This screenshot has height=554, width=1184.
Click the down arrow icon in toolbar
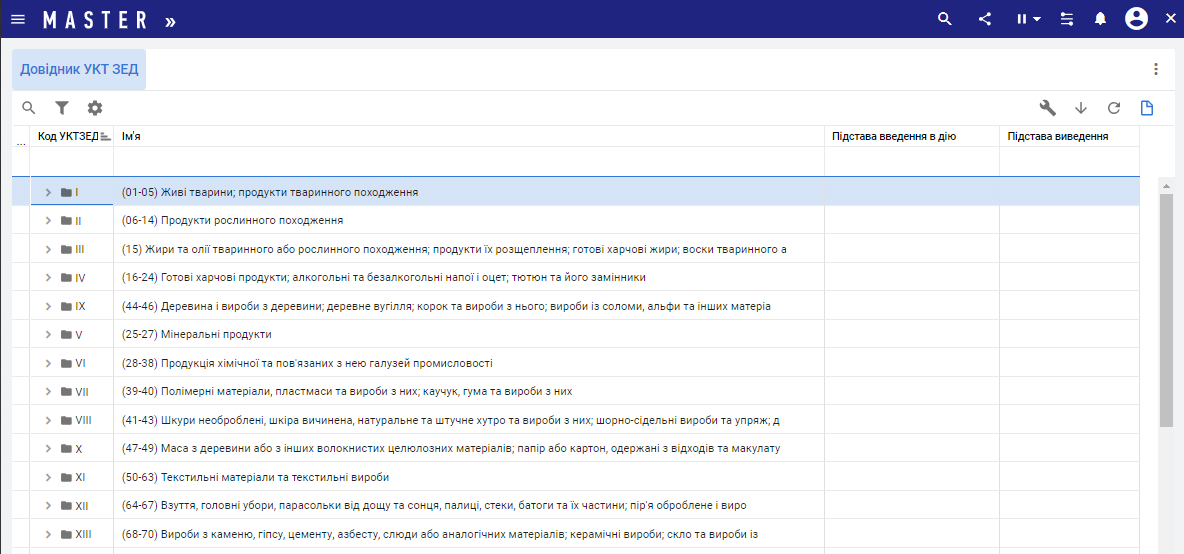(1081, 108)
